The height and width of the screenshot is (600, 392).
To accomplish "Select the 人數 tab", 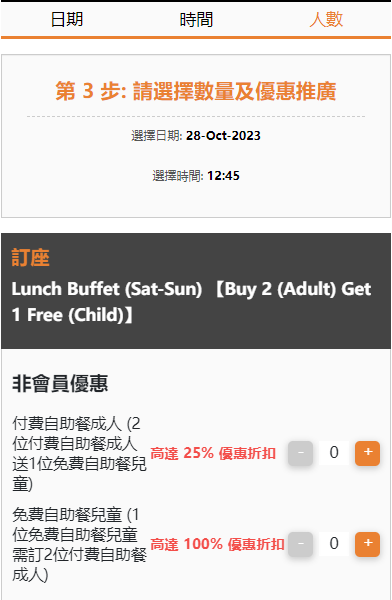I will point(326,19).
